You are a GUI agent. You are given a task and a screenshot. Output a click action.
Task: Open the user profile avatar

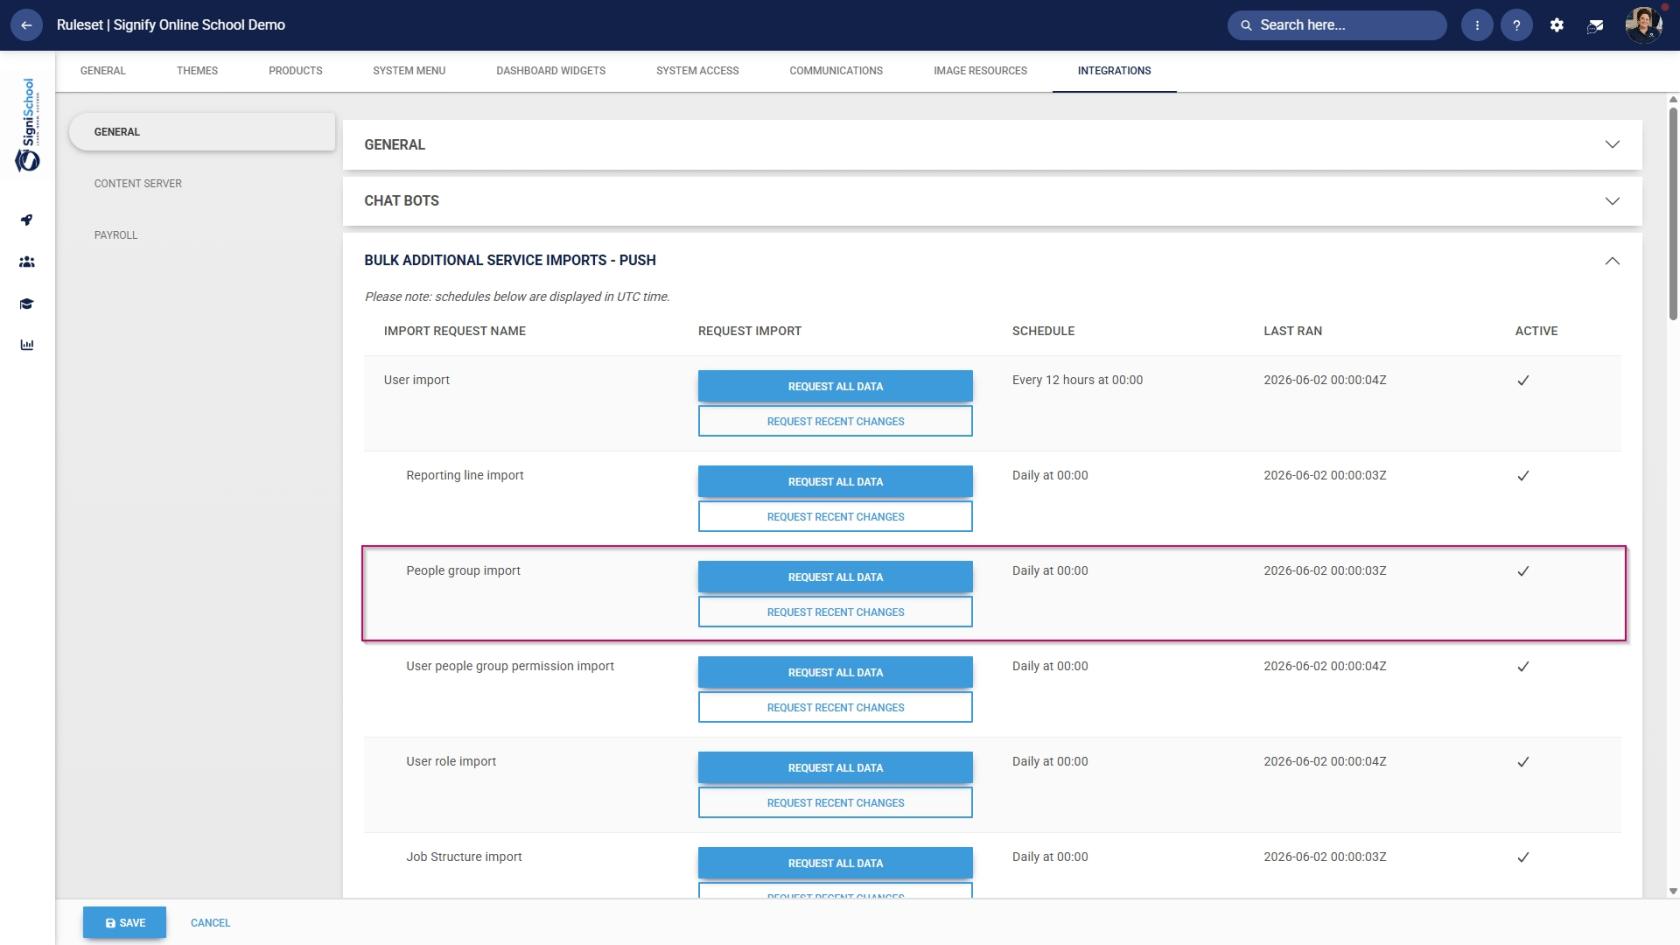[x=1643, y=24]
